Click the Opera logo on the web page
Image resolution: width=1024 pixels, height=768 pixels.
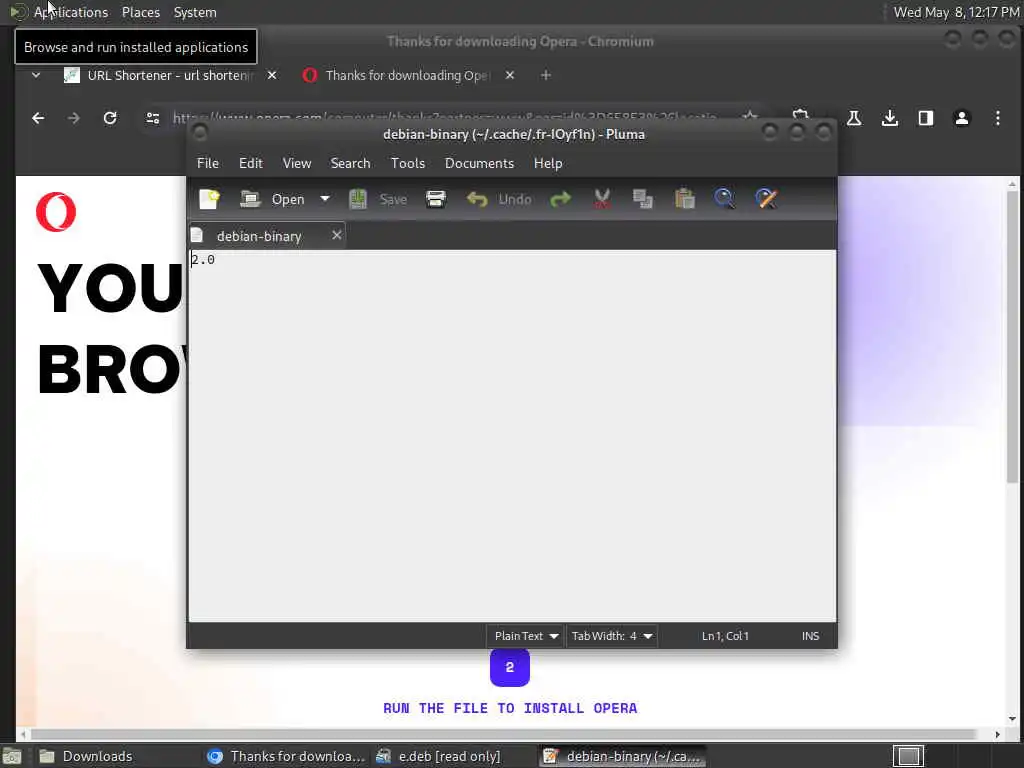[56, 212]
